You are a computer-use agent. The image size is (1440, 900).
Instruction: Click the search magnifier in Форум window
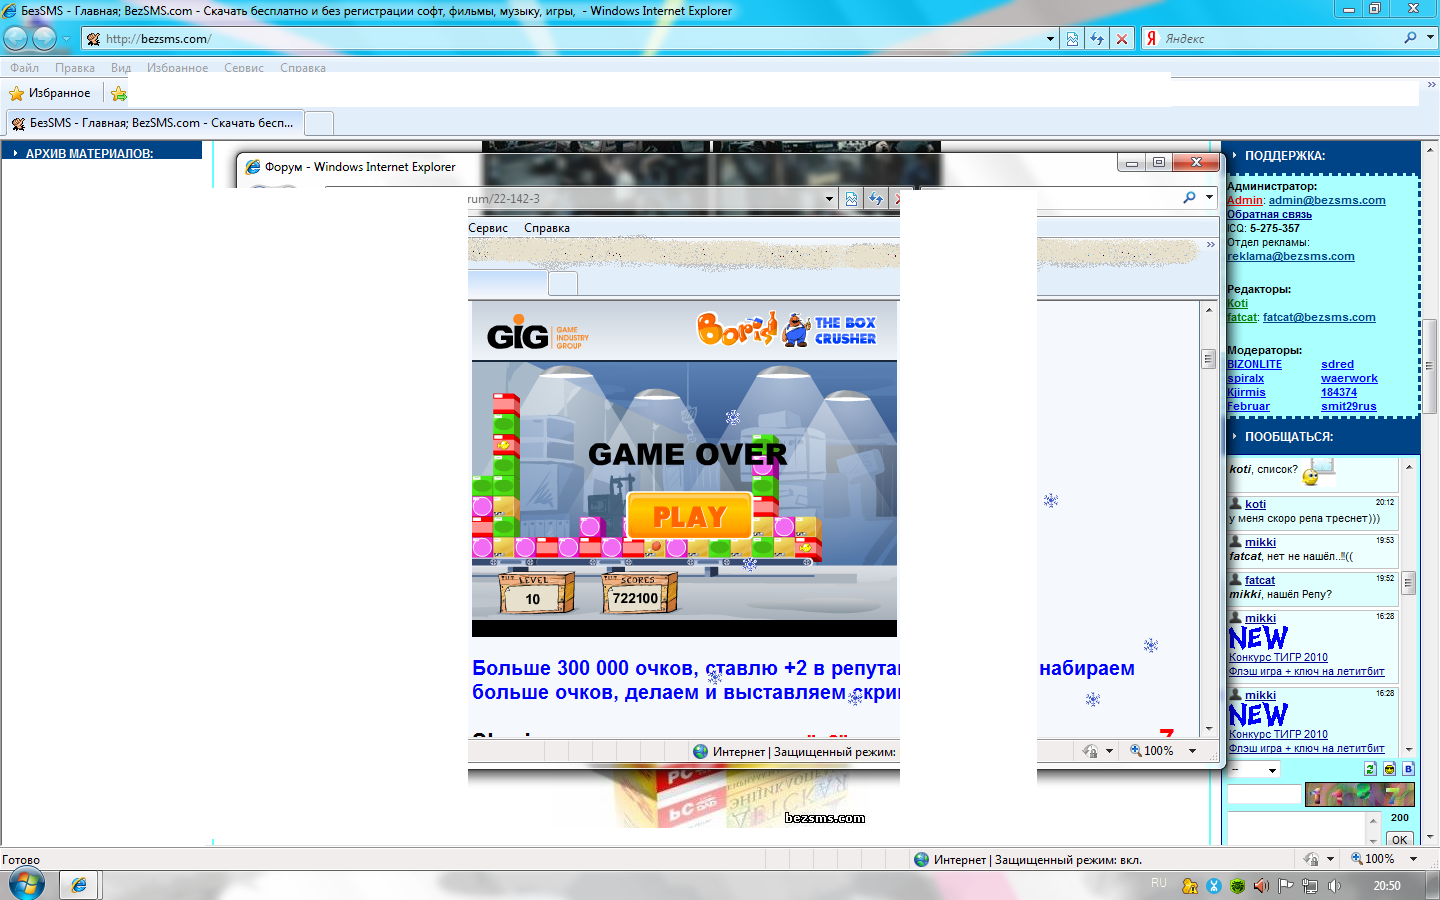tap(1189, 198)
